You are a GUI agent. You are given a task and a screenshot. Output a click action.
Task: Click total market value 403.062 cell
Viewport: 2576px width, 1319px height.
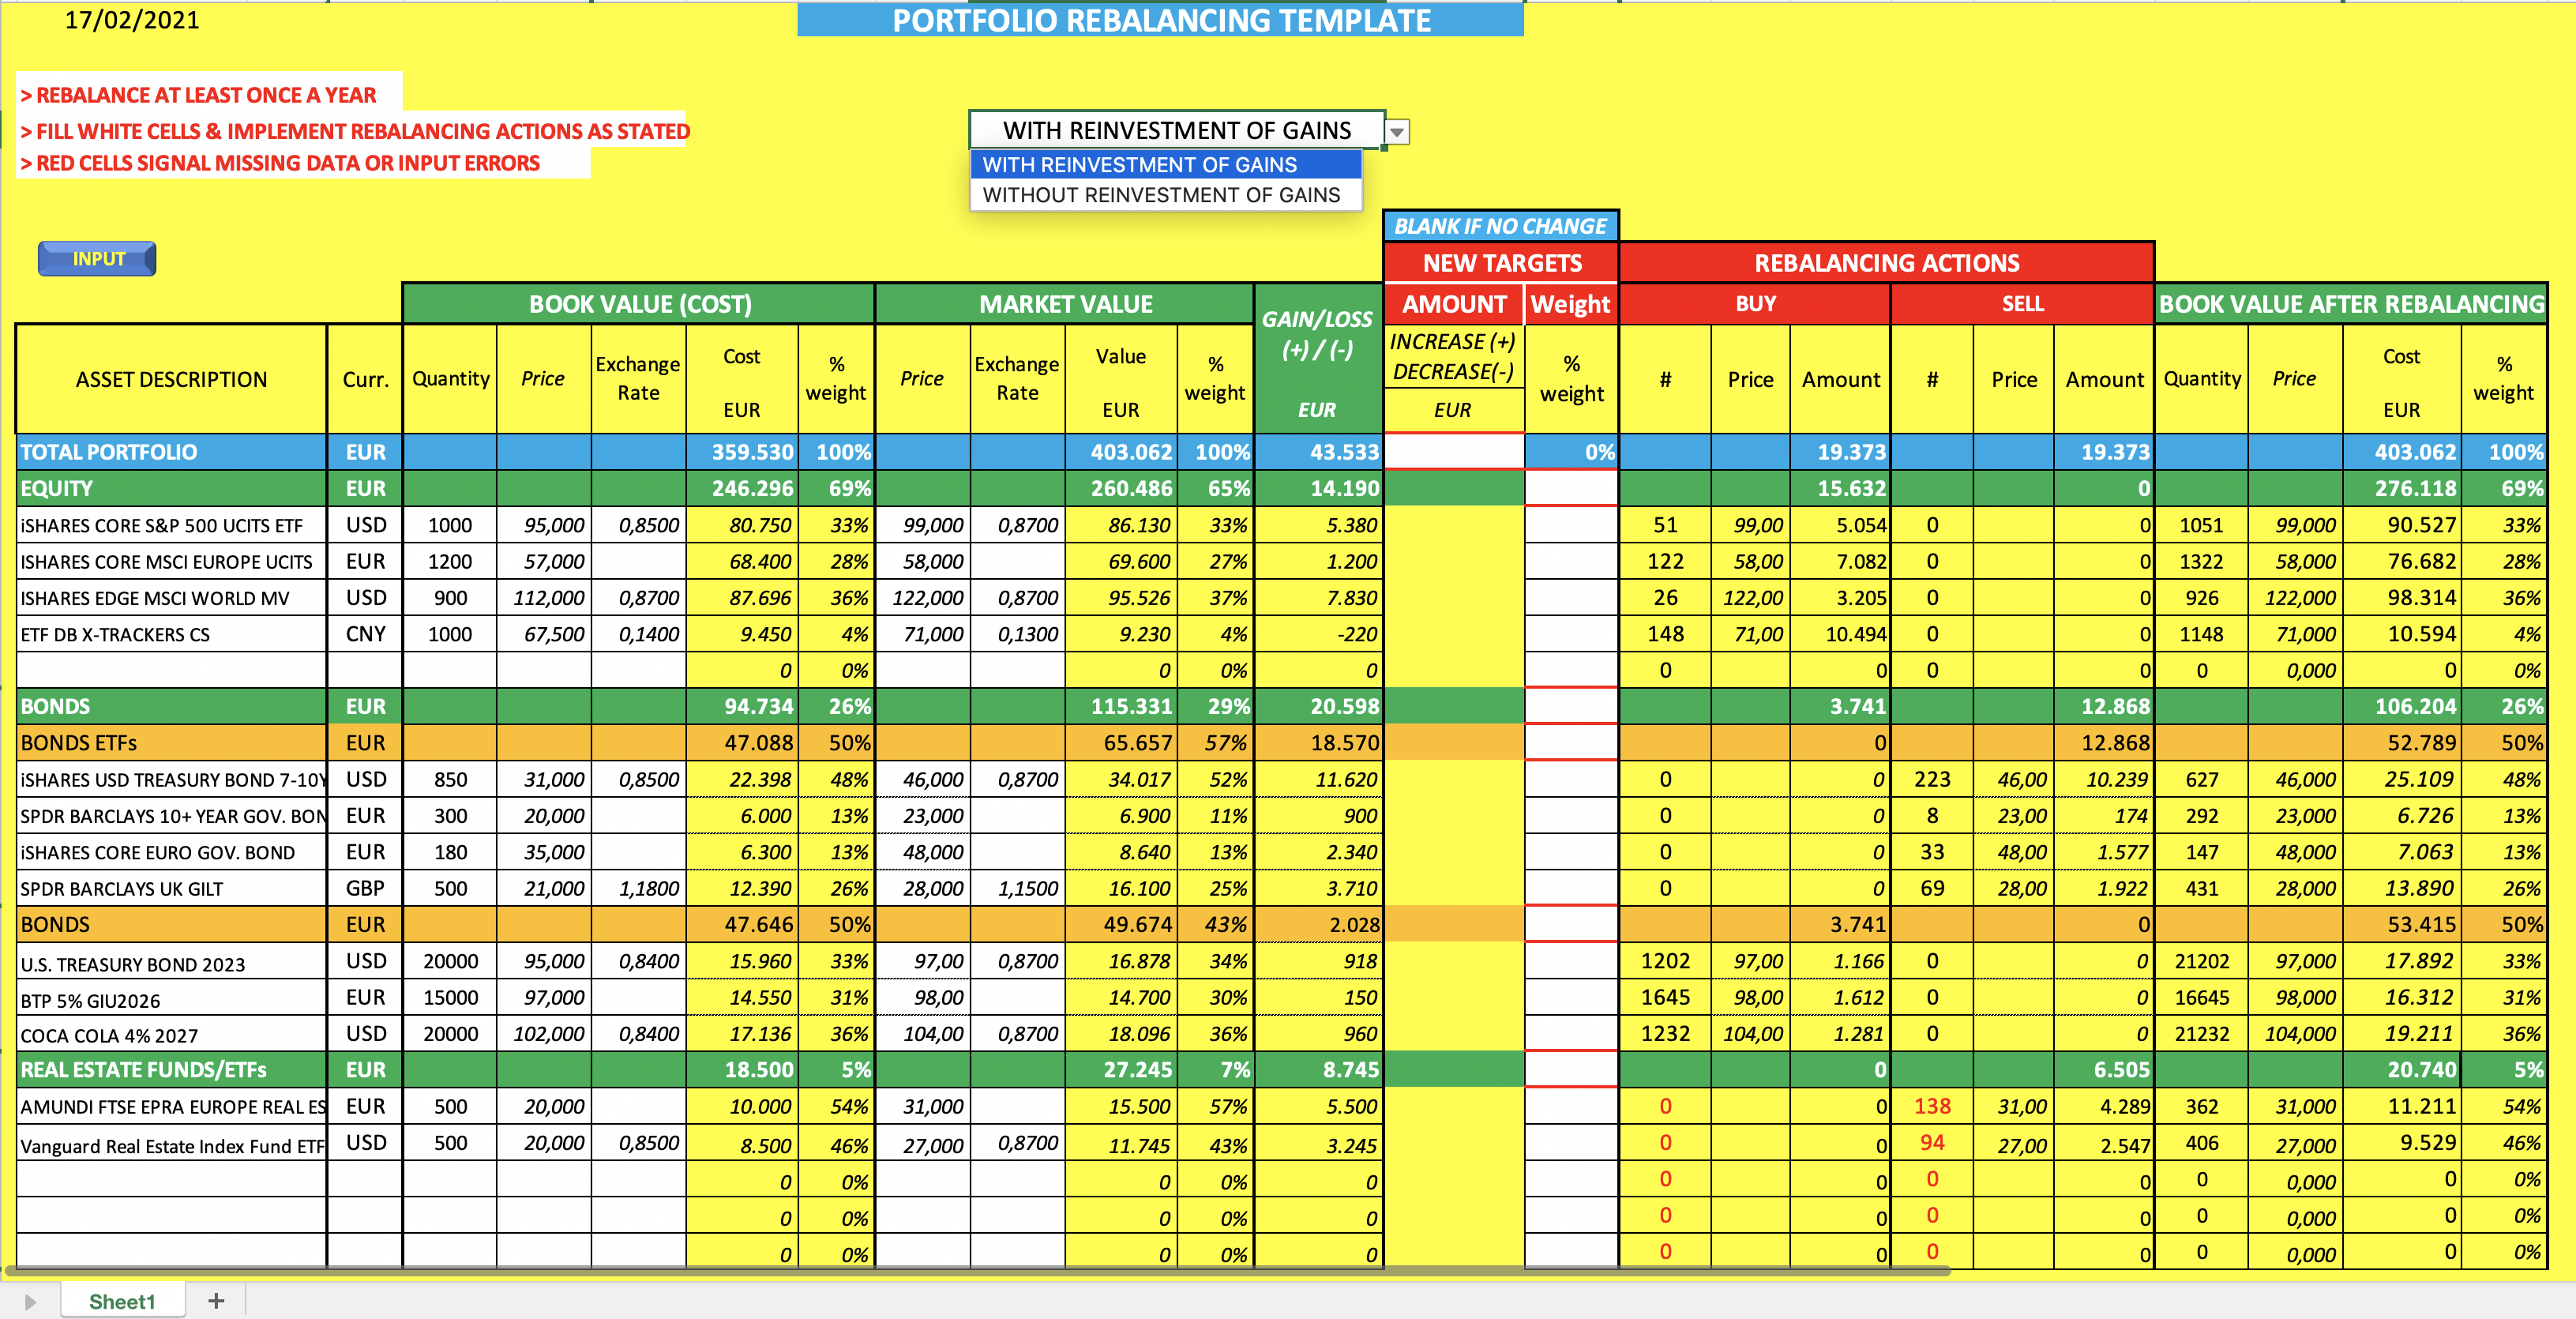coord(1121,452)
